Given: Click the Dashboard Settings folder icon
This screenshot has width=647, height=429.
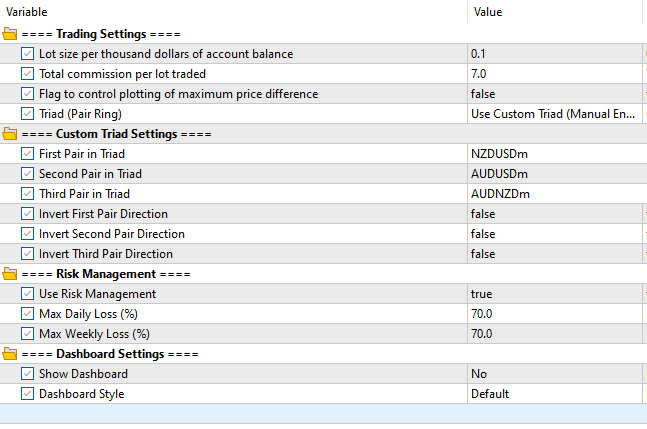Looking at the screenshot, I should click(10, 353).
